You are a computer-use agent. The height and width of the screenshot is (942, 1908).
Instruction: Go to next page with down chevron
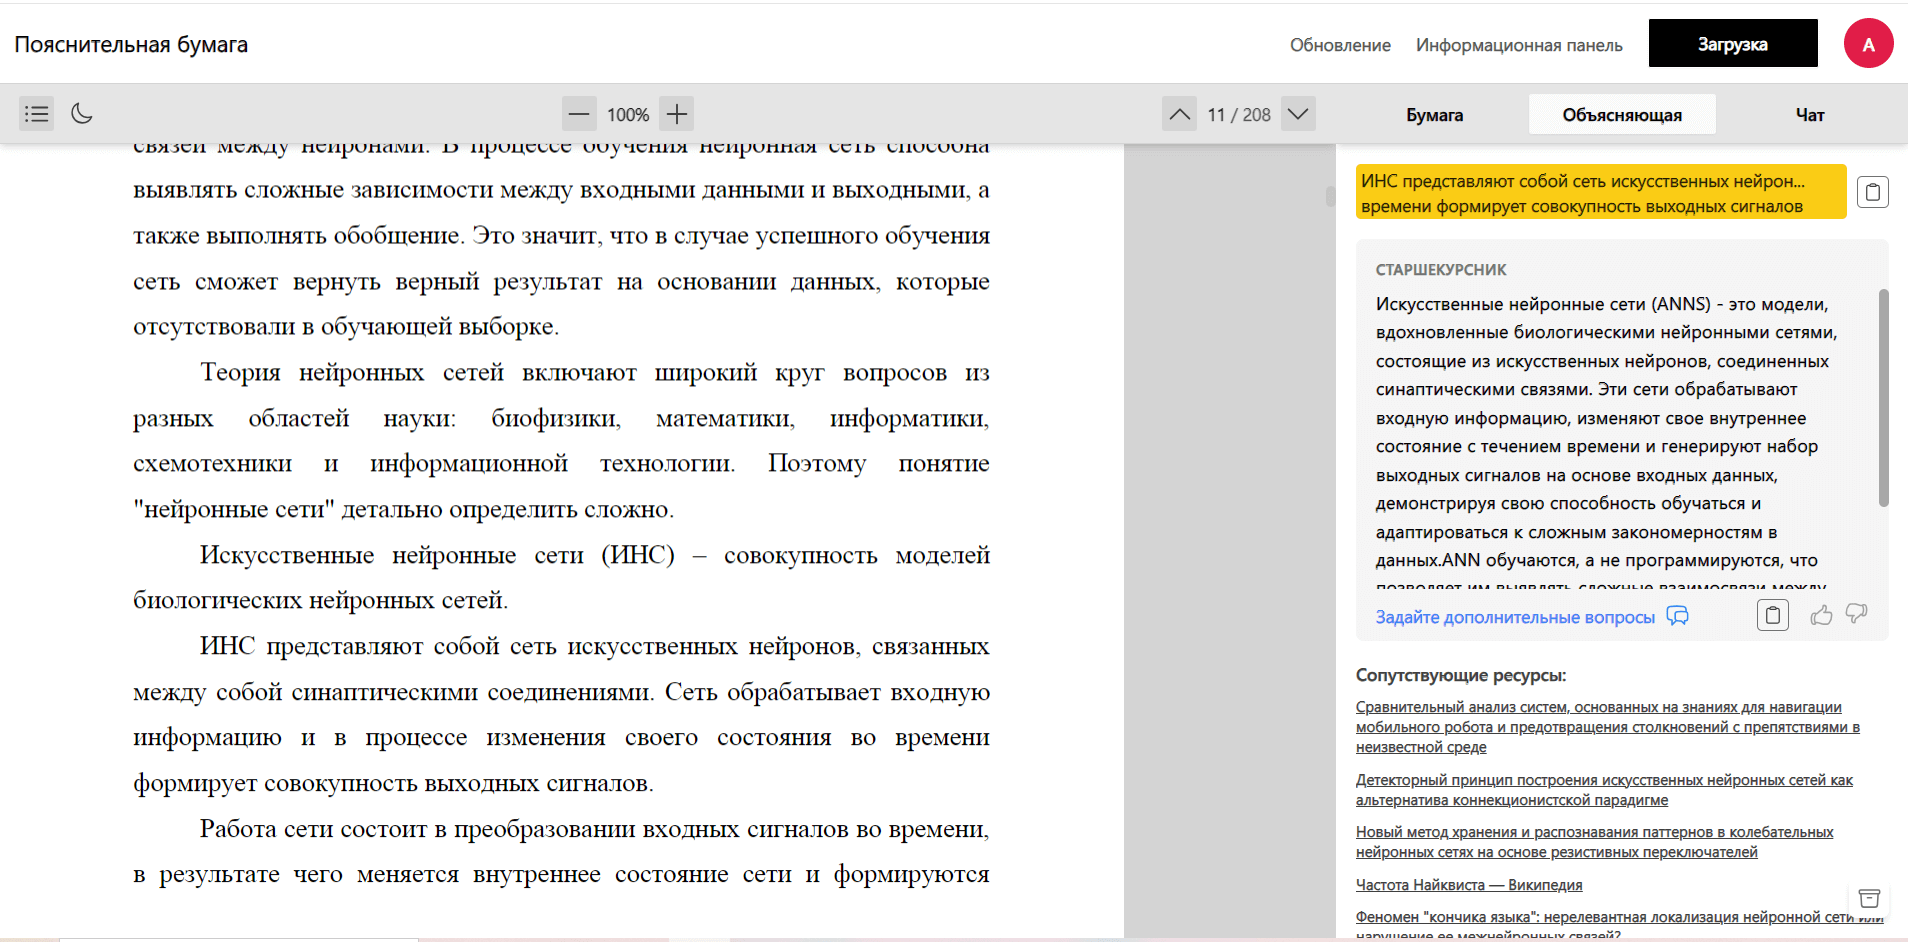point(1298,114)
